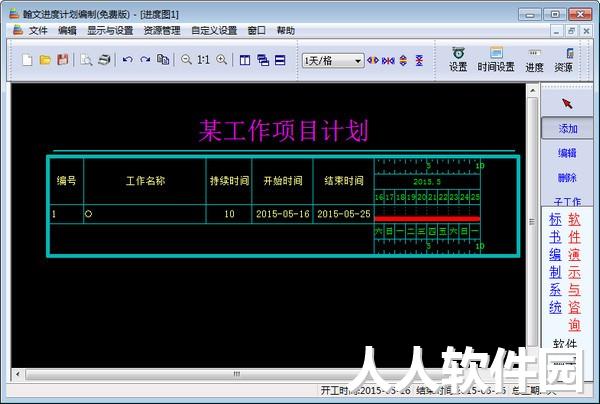This screenshot has height=404, width=600.
Task: Open a file using the folder icon
Action: (x=45, y=60)
